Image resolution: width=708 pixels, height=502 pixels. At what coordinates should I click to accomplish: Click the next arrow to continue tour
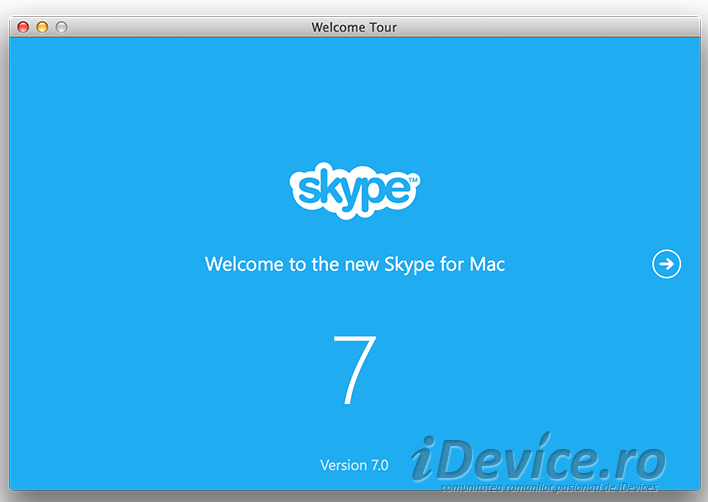point(666,264)
